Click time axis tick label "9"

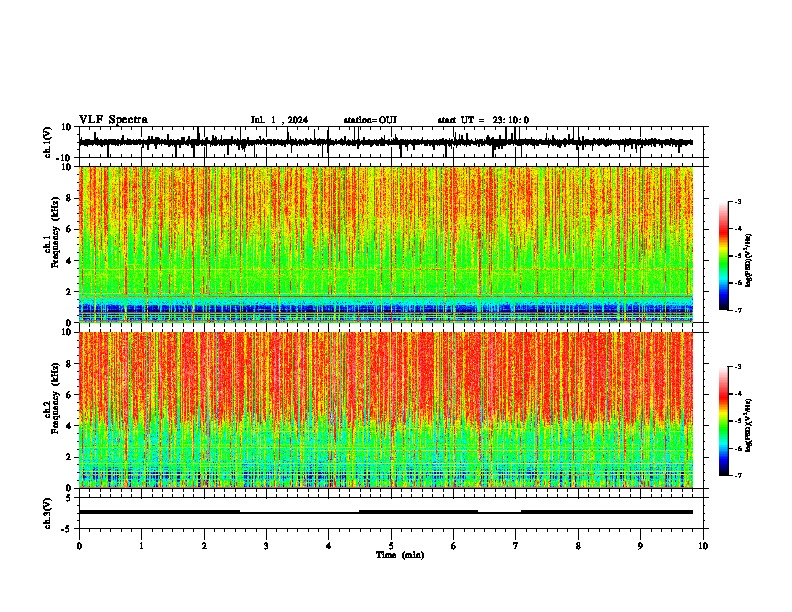point(640,546)
